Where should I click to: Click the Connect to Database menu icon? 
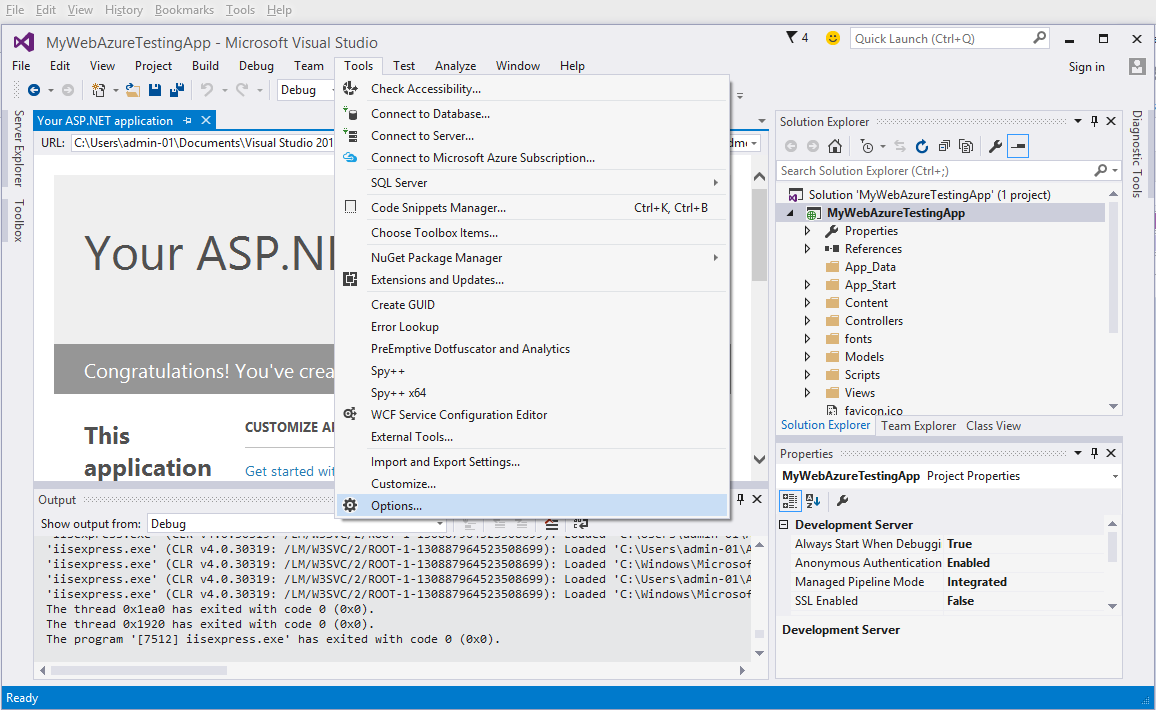click(351, 114)
